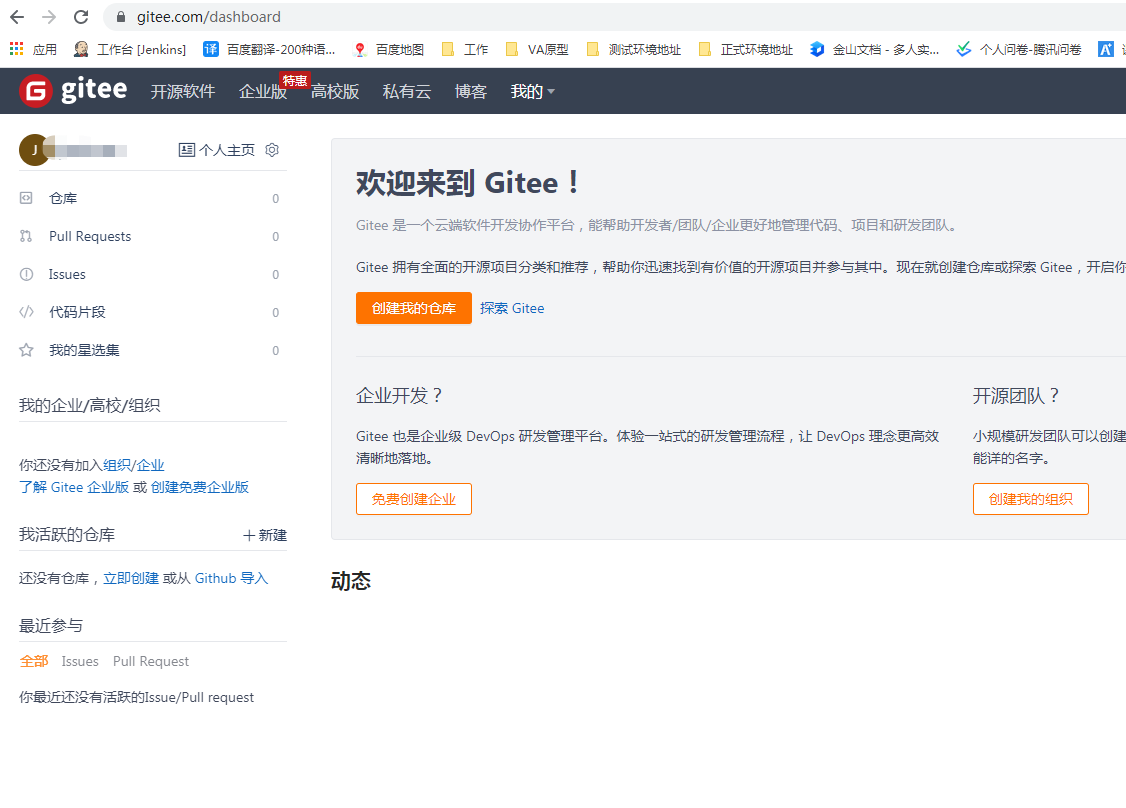Open 私有云 in navigation bar
The image size is (1126, 808).
(406, 91)
